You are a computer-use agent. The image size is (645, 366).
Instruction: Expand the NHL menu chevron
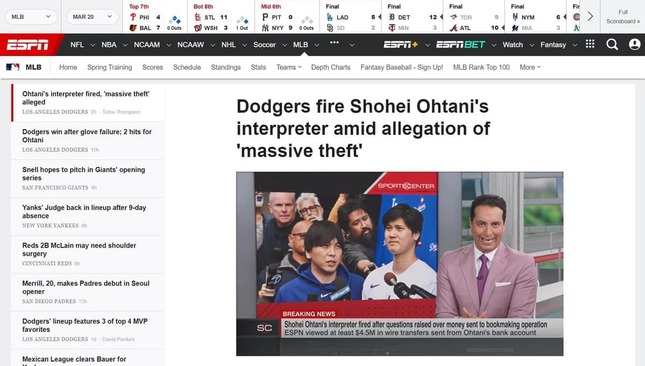tap(244, 45)
